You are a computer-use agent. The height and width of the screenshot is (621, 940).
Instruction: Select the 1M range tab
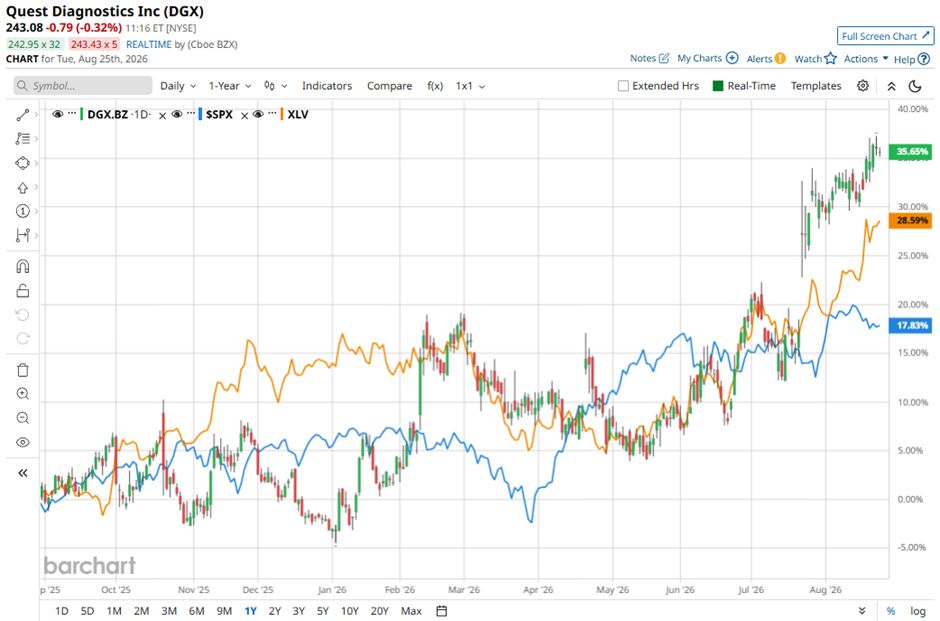pyautogui.click(x=114, y=611)
